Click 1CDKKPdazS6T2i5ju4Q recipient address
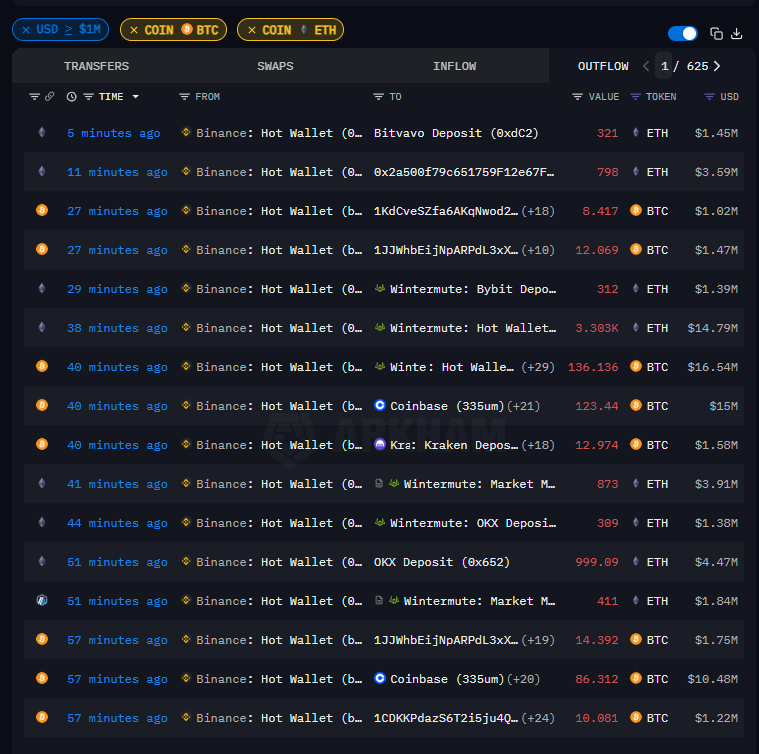Viewport: 759px width, 754px height. 446,718
